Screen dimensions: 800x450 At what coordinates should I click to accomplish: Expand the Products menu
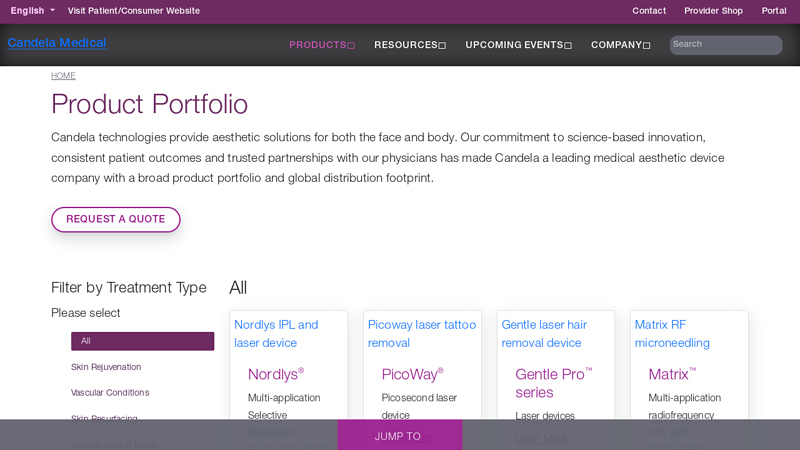point(322,45)
